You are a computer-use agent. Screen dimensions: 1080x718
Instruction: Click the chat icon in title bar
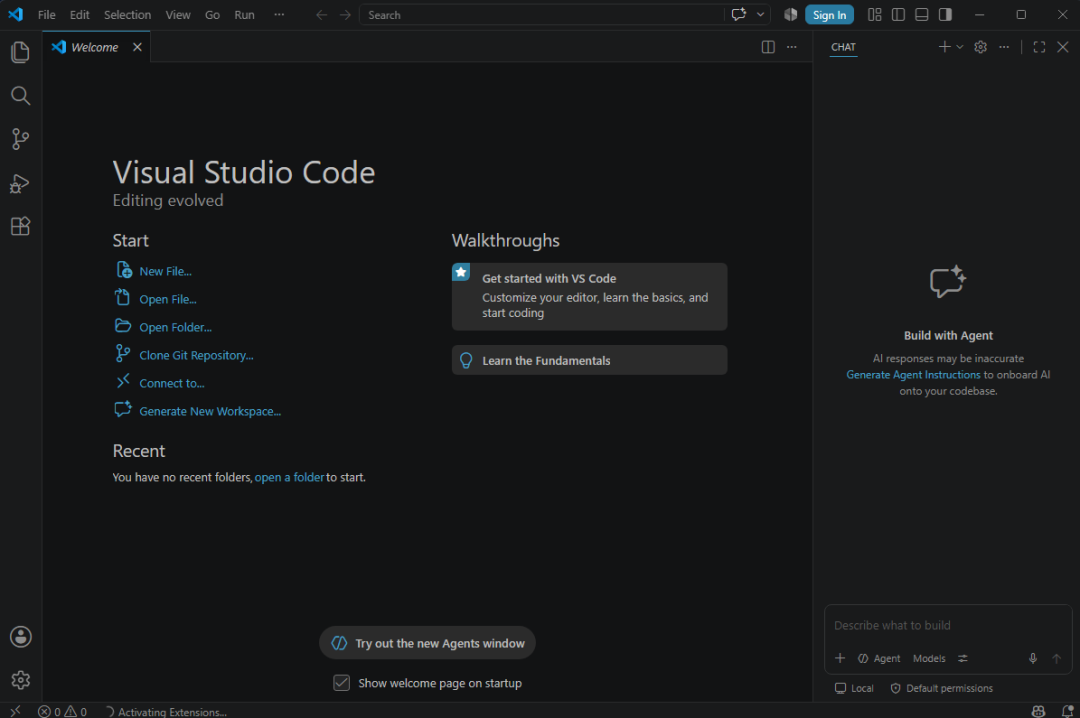(x=738, y=14)
